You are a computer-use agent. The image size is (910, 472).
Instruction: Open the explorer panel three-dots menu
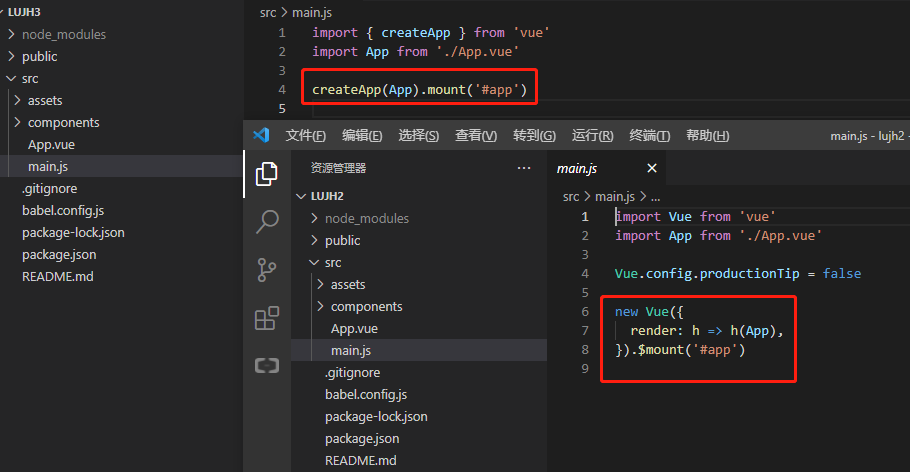click(524, 168)
